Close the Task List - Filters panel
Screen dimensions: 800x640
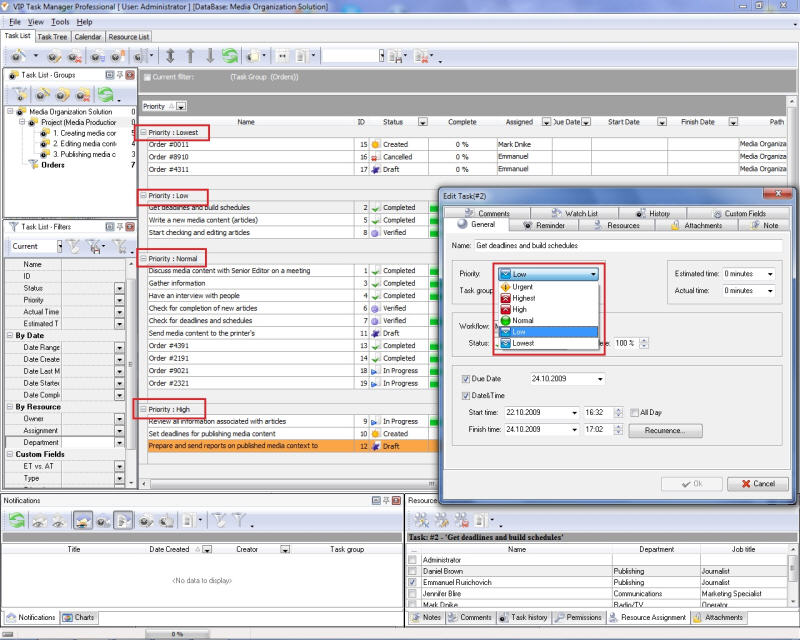pos(130,227)
